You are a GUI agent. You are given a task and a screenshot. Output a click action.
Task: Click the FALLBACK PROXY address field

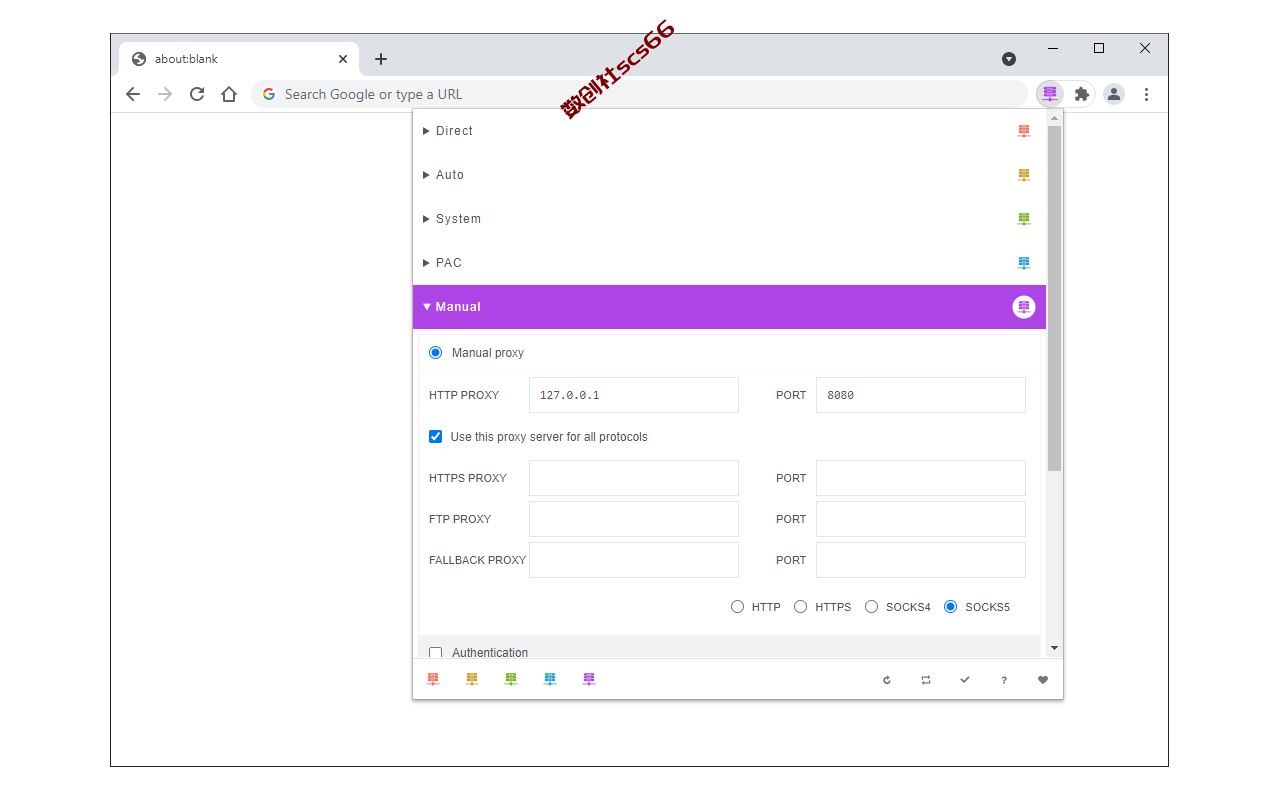coord(634,560)
